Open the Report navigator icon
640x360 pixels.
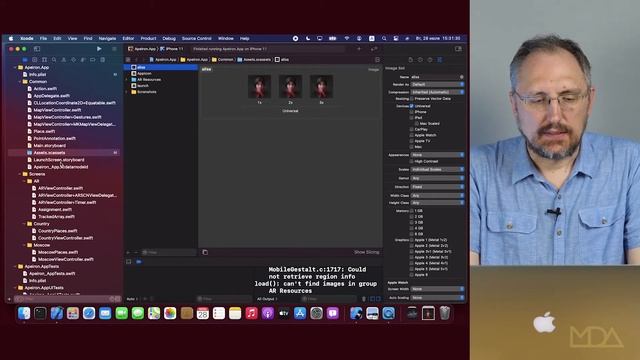pyautogui.click(x=102, y=60)
